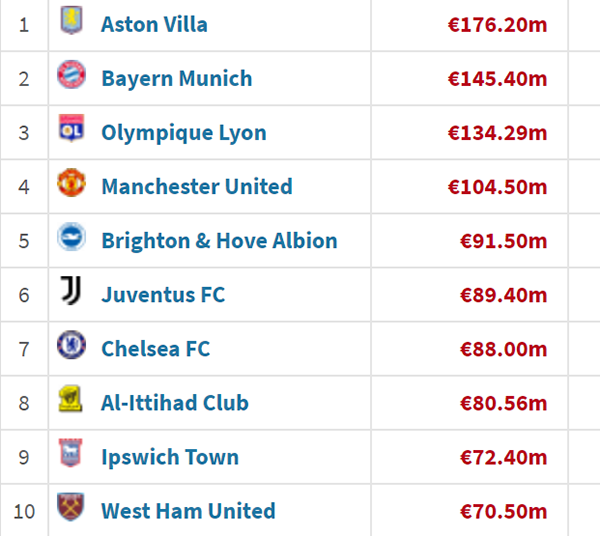Image resolution: width=600 pixels, height=536 pixels.
Task: Open the Bayern Munich club link
Action: pyautogui.click(x=176, y=78)
